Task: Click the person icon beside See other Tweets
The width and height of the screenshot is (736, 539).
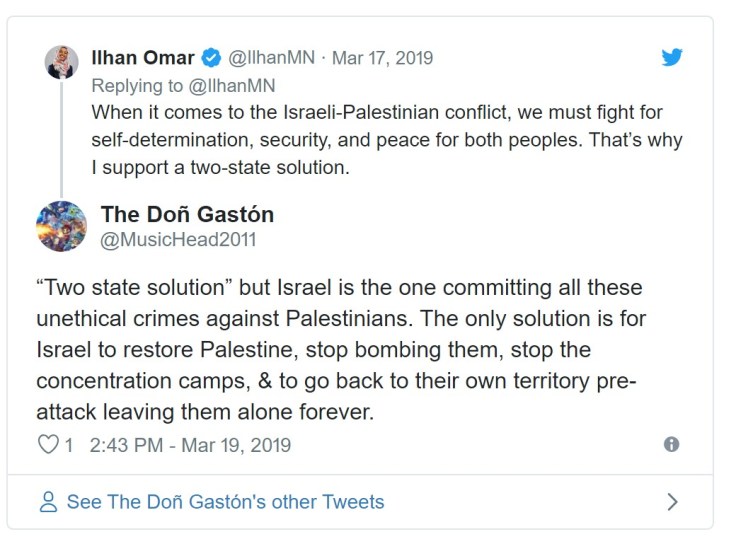Action: point(48,502)
